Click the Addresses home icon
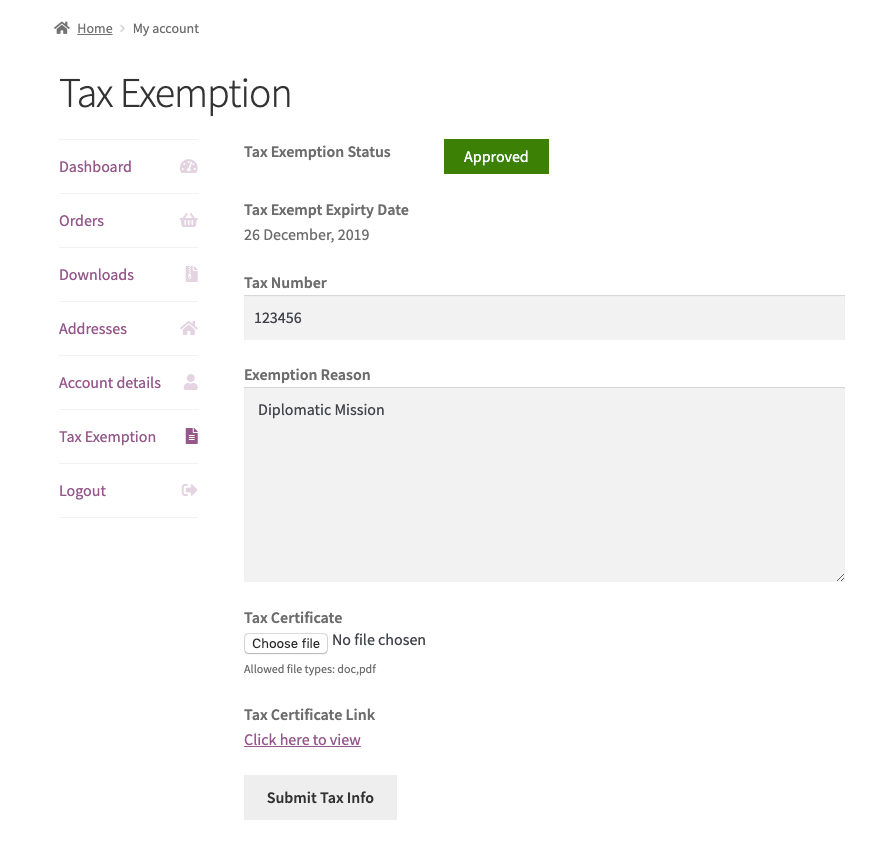Viewport: 871px width, 850px height. click(x=188, y=329)
